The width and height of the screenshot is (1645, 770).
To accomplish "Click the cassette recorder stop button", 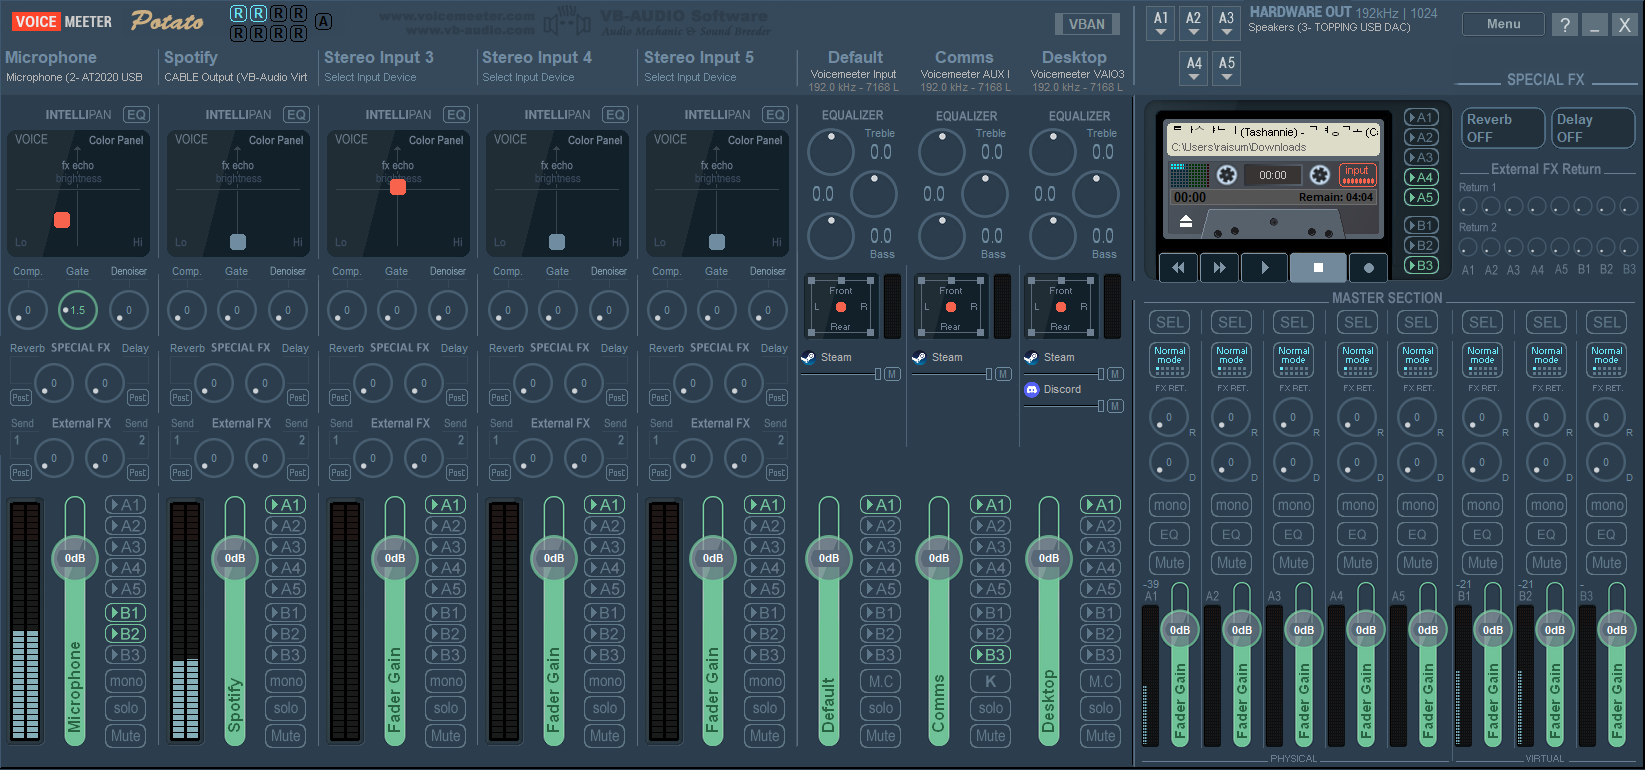I will click(x=1318, y=267).
